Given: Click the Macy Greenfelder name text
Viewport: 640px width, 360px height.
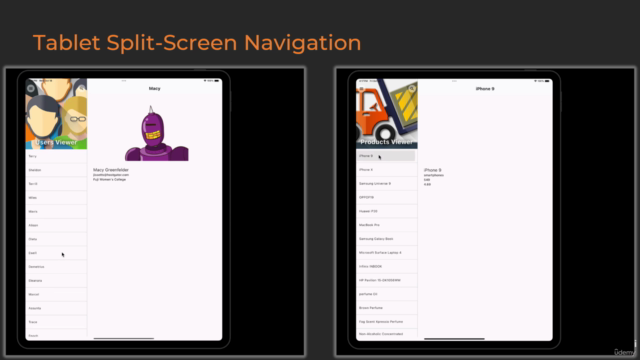Looking at the screenshot, I should [111, 170].
